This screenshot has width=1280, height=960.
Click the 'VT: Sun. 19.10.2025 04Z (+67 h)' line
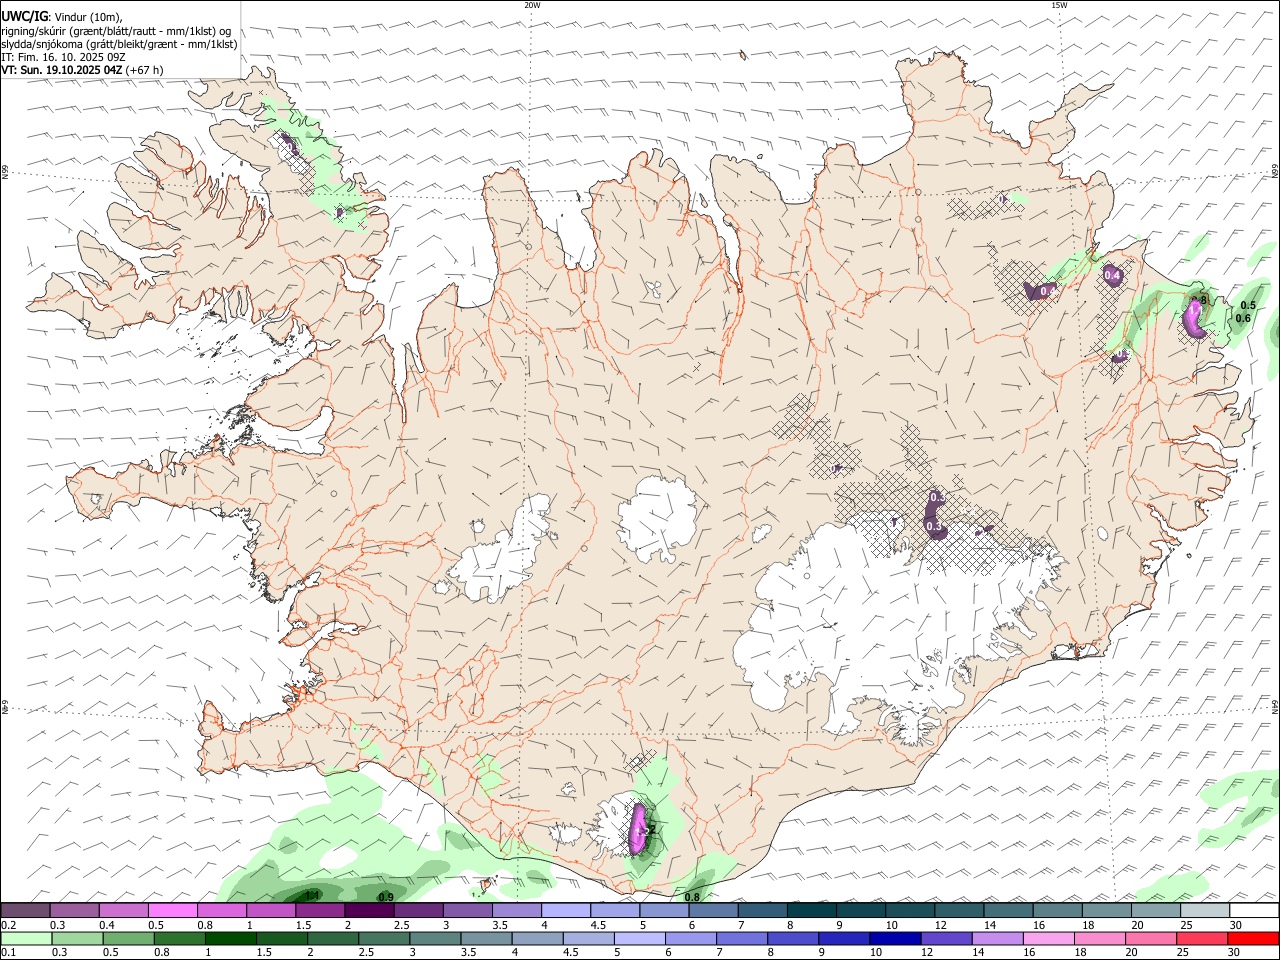[x=82, y=70]
